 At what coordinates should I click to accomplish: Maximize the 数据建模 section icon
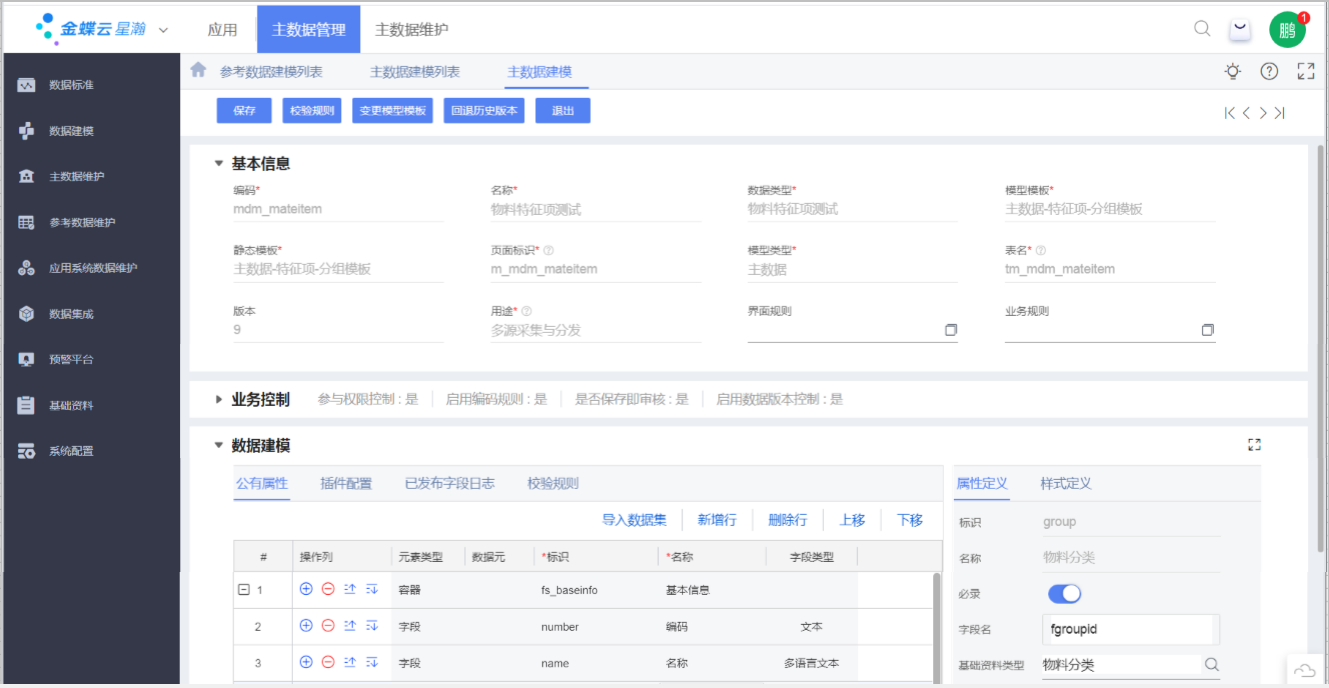1254,445
